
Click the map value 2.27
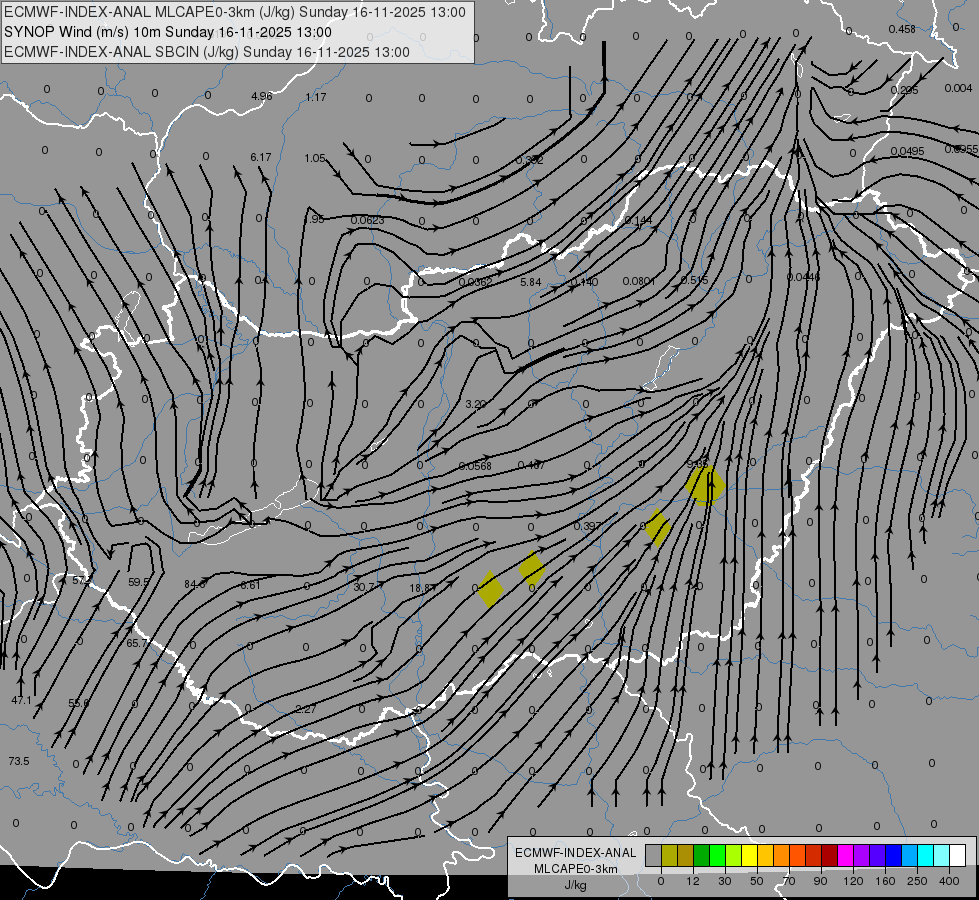[306, 709]
